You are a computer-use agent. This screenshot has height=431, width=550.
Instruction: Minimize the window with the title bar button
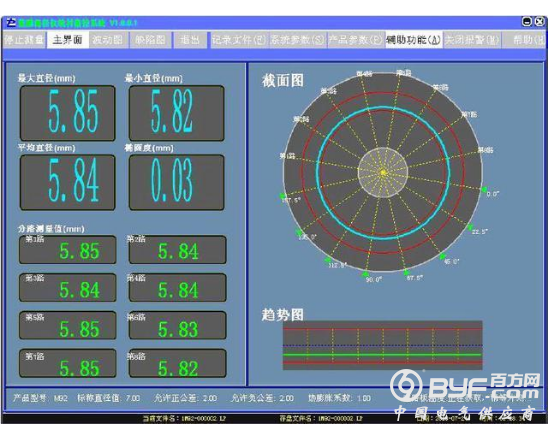(x=527, y=22)
